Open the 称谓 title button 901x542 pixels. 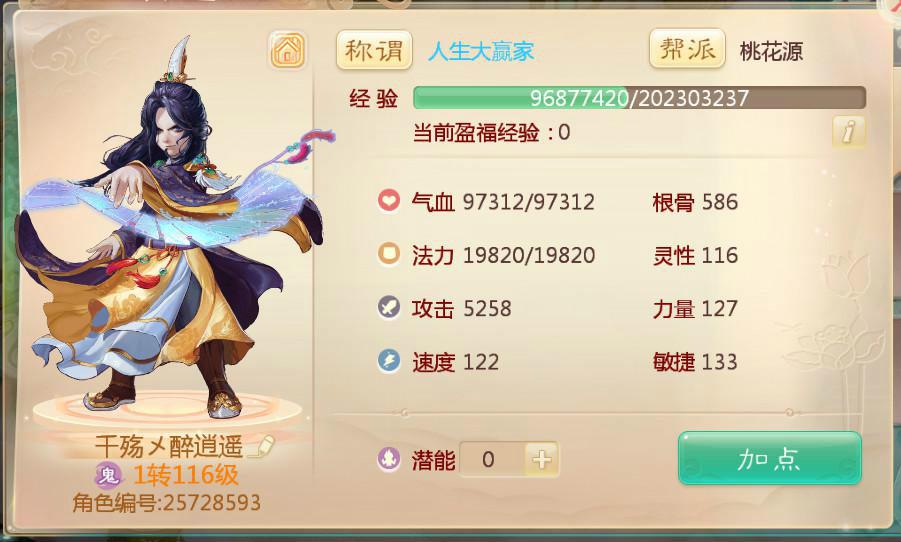point(374,51)
